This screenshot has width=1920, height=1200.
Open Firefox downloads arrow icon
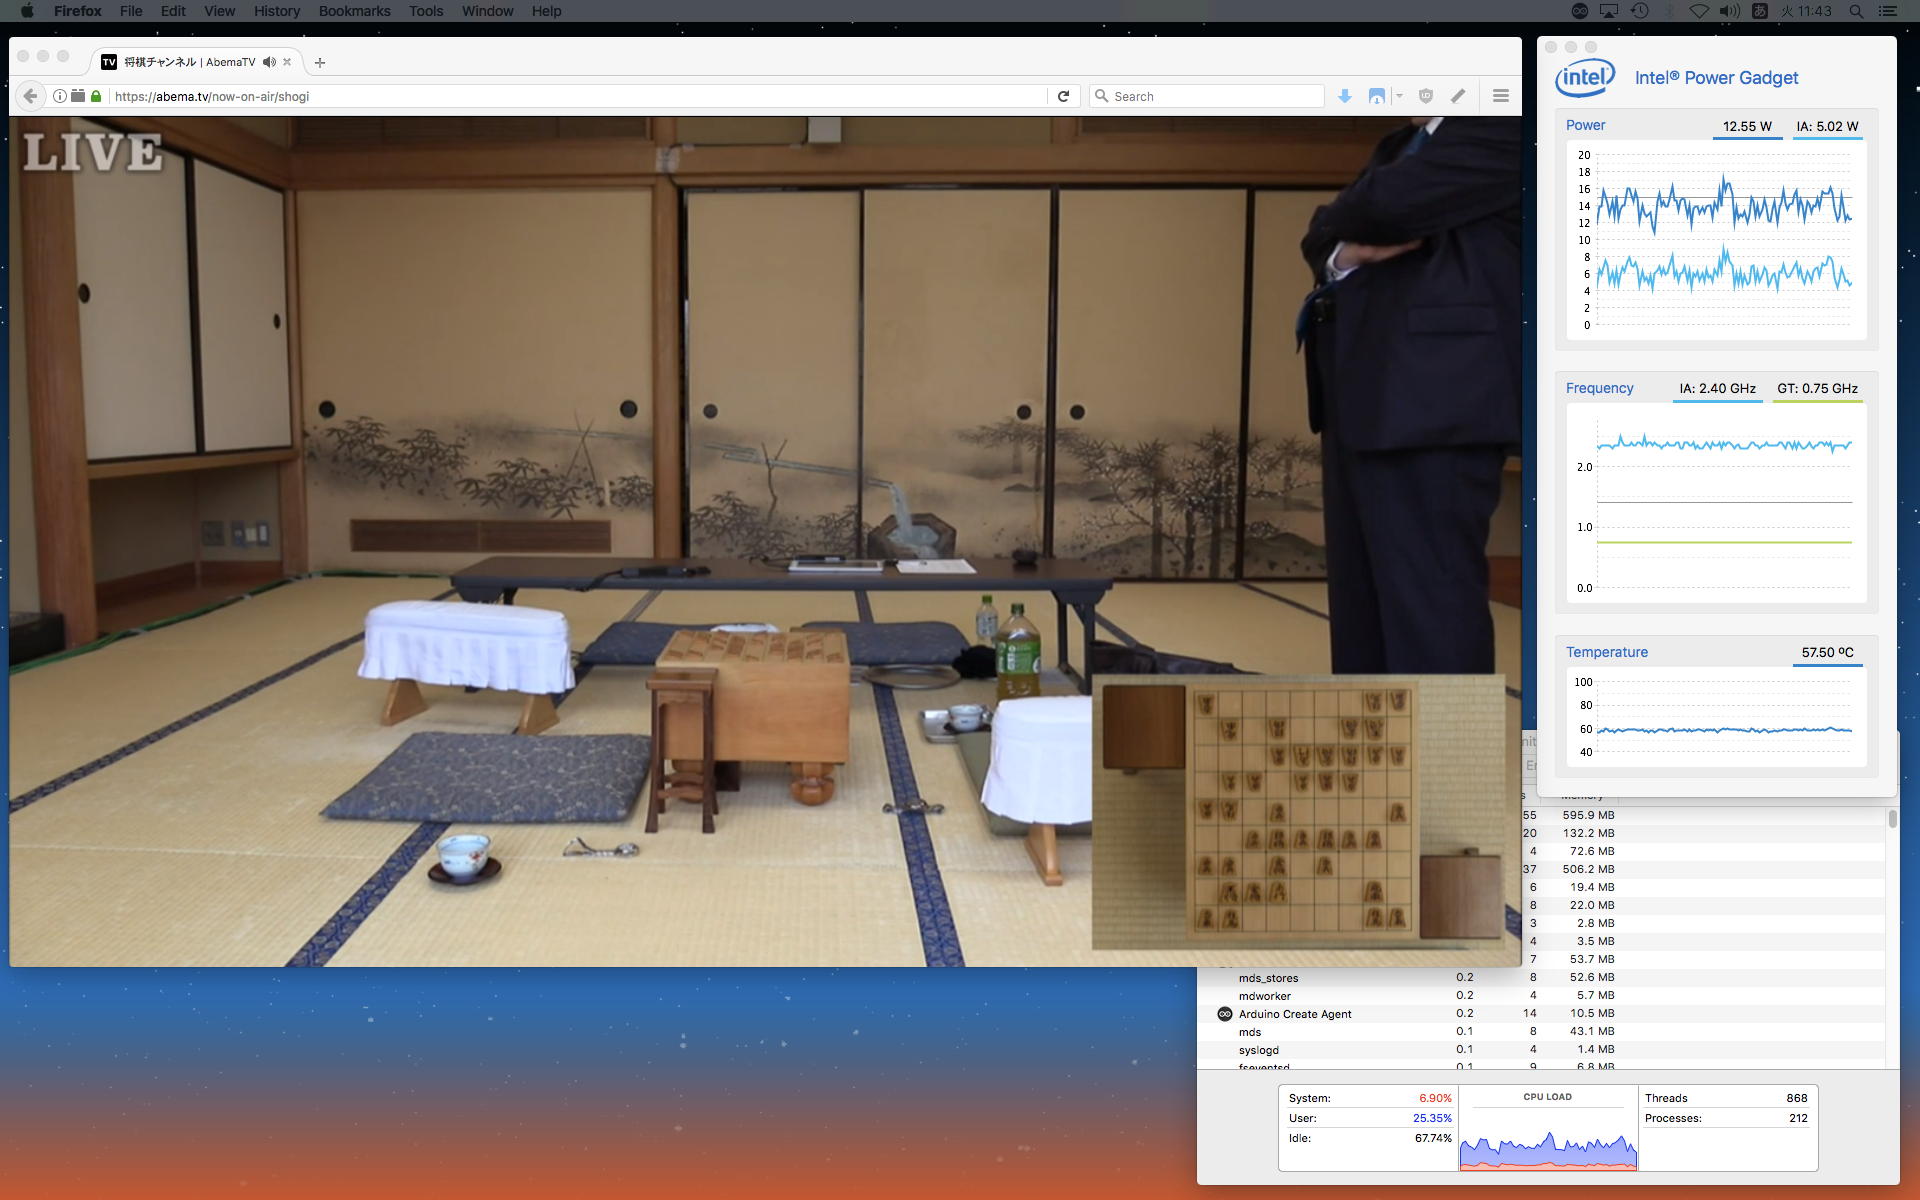click(1345, 96)
